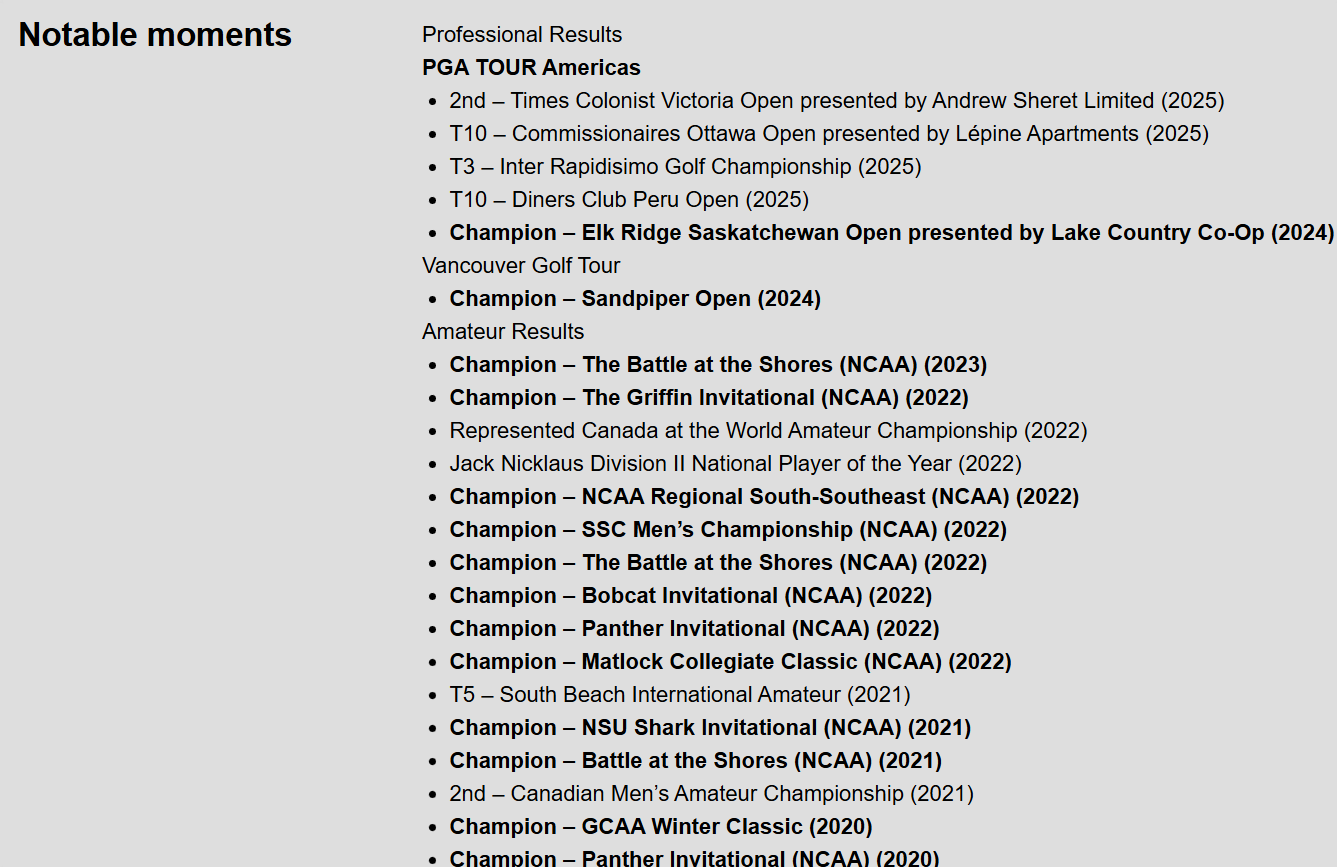The width and height of the screenshot is (1337, 867).
Task: Click Elk Ridge Saskatchewan Open champion entry
Action: [x=891, y=233]
